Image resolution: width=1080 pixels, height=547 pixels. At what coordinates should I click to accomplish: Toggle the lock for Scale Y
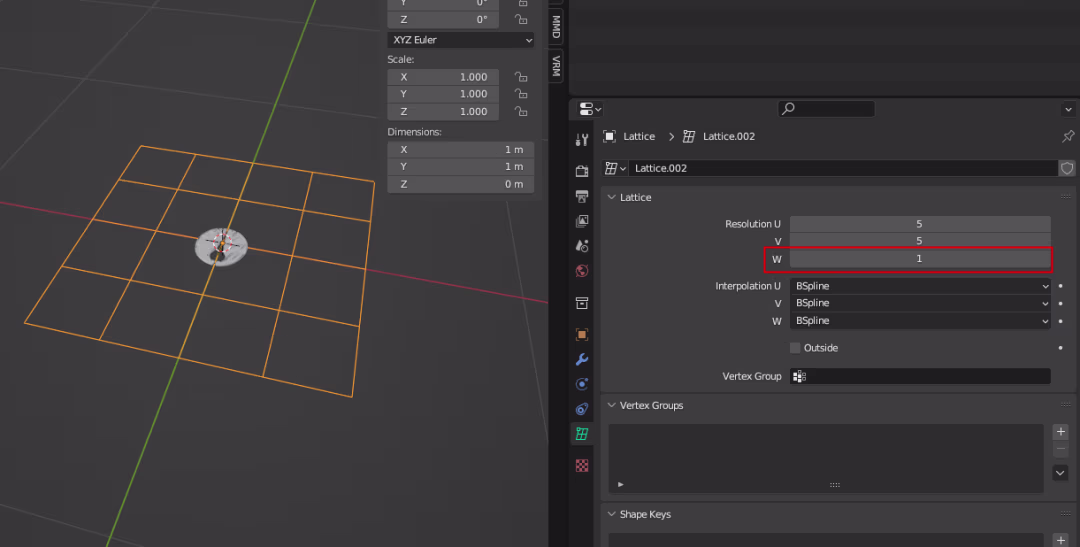click(521, 94)
